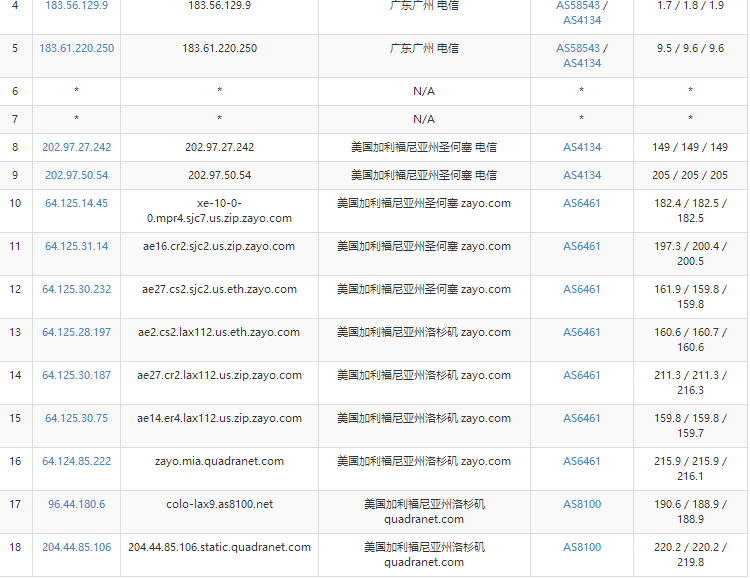This screenshot has width=750, height=578.
Task: Open the 64.125.30.75 IP link
Action: (77, 419)
